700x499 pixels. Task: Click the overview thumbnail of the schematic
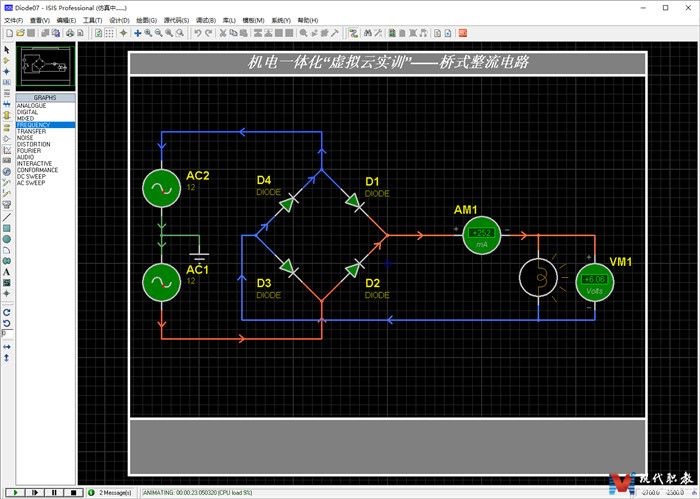pyautogui.click(x=46, y=66)
